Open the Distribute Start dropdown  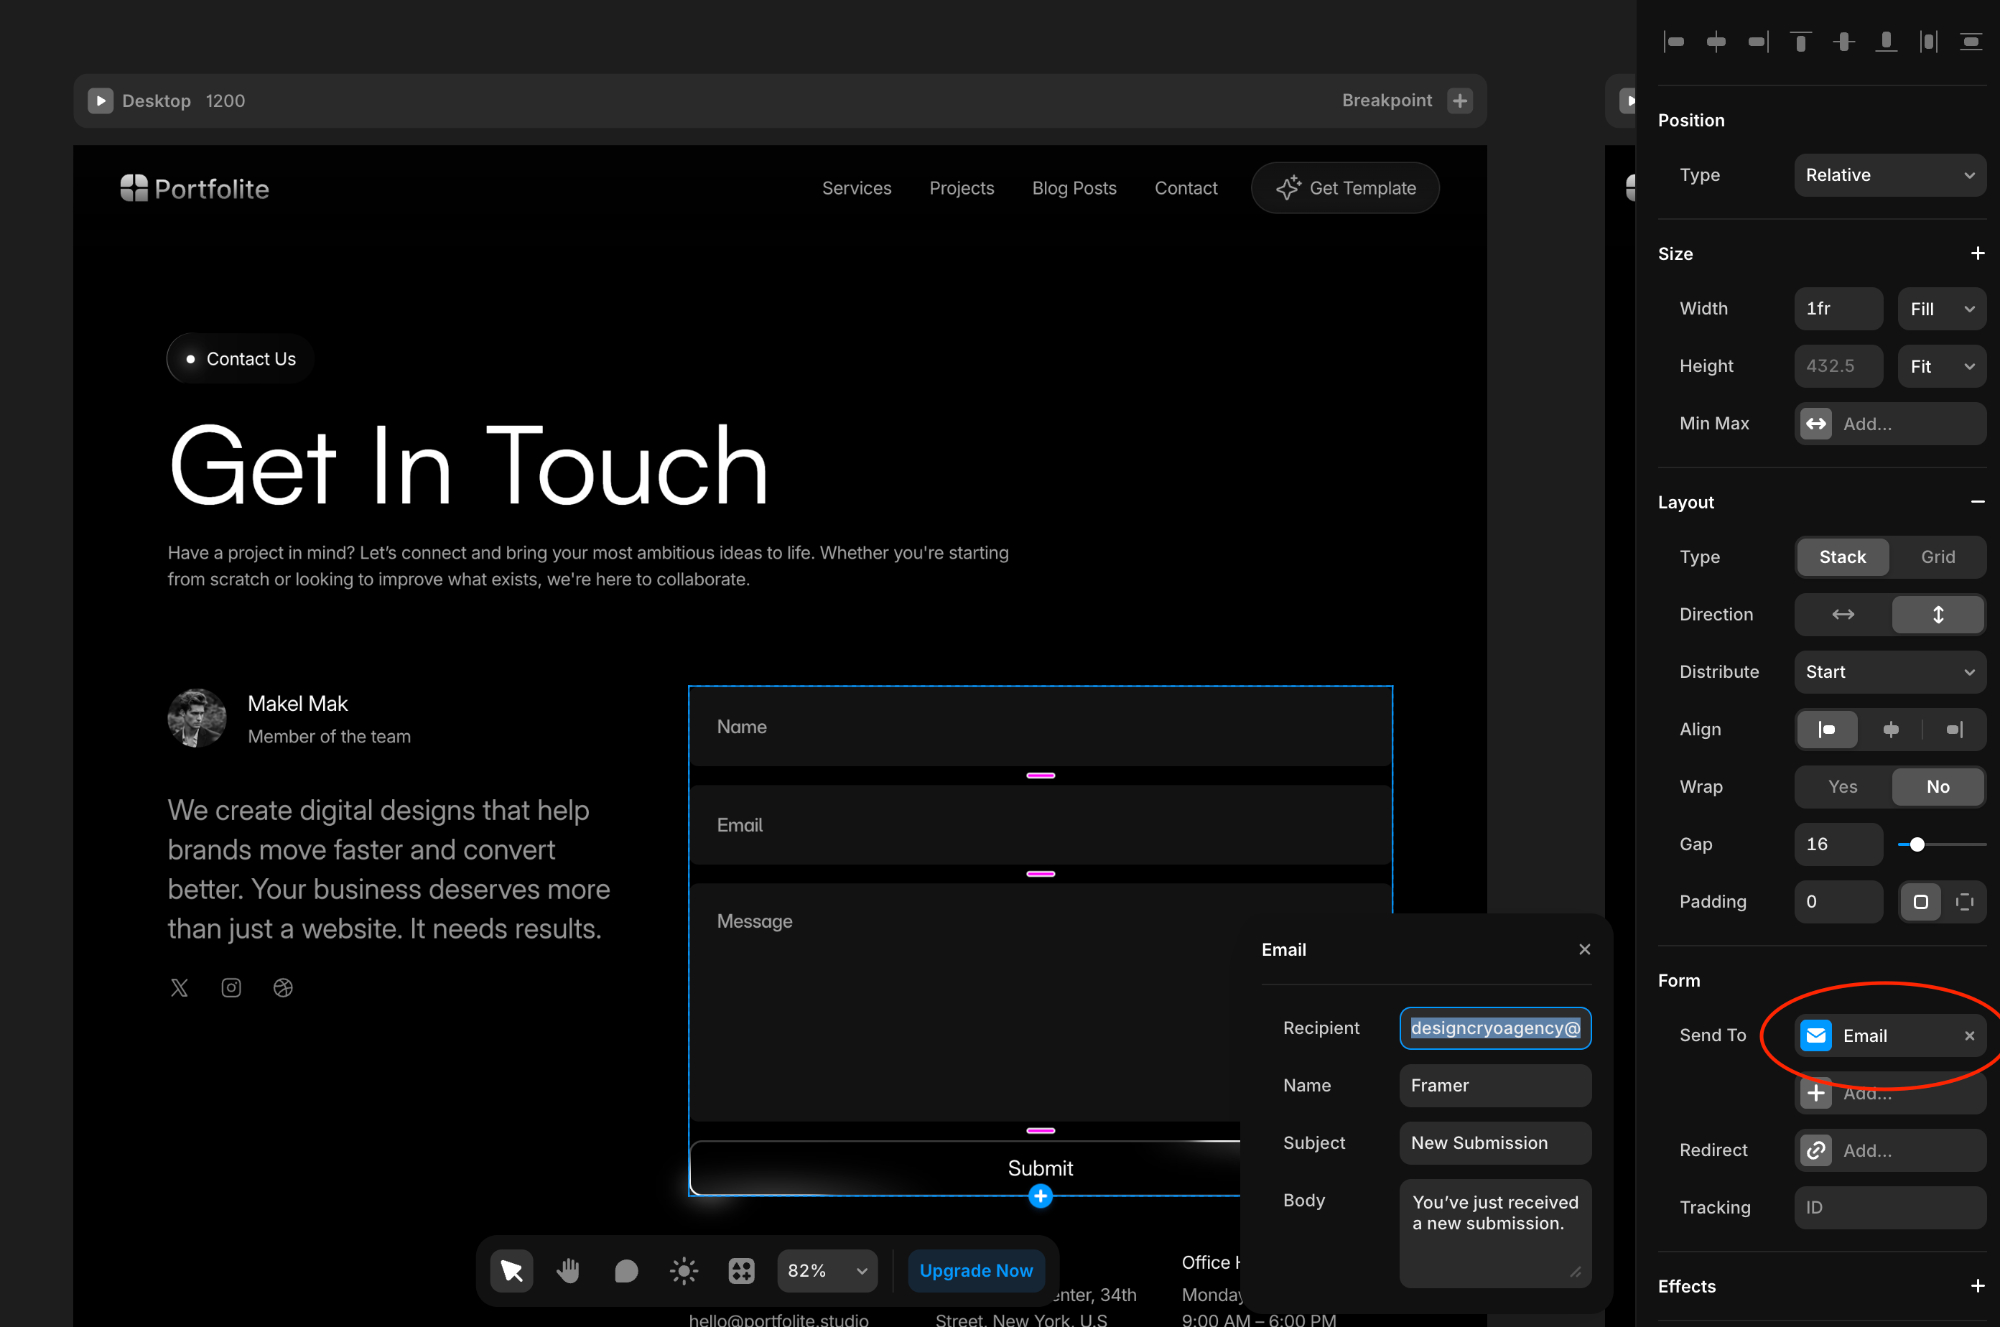coord(1889,672)
